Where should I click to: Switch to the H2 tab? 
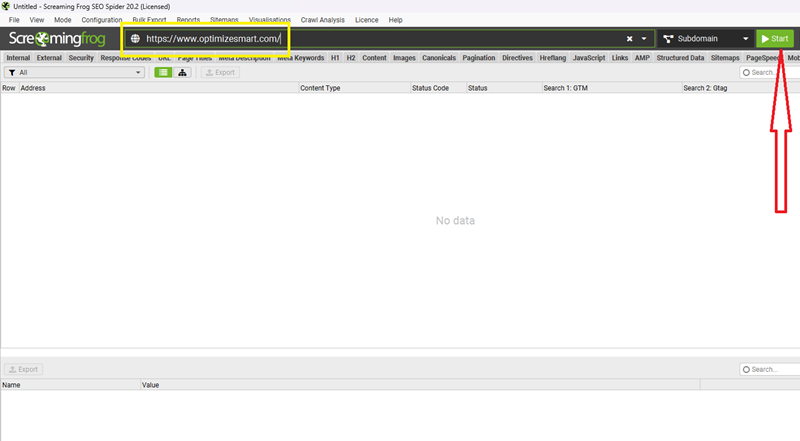[351, 58]
